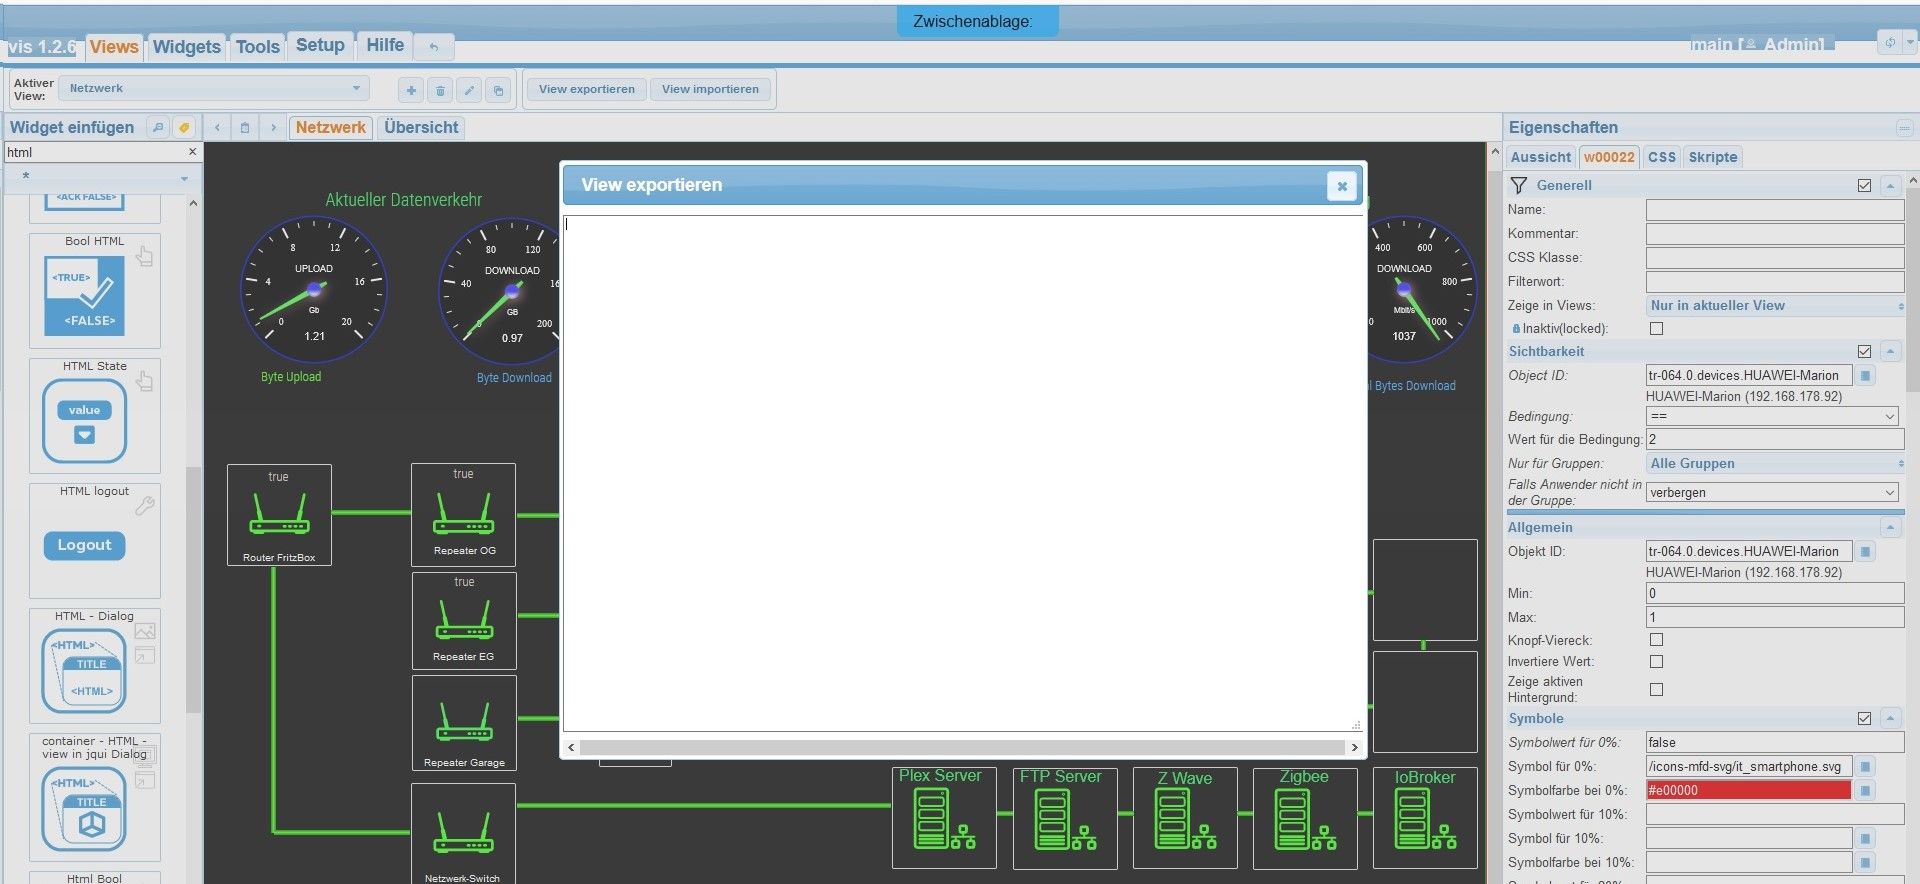Collapse the Sichtbarkeit section
This screenshot has height=884, width=1920.
click(x=1890, y=352)
